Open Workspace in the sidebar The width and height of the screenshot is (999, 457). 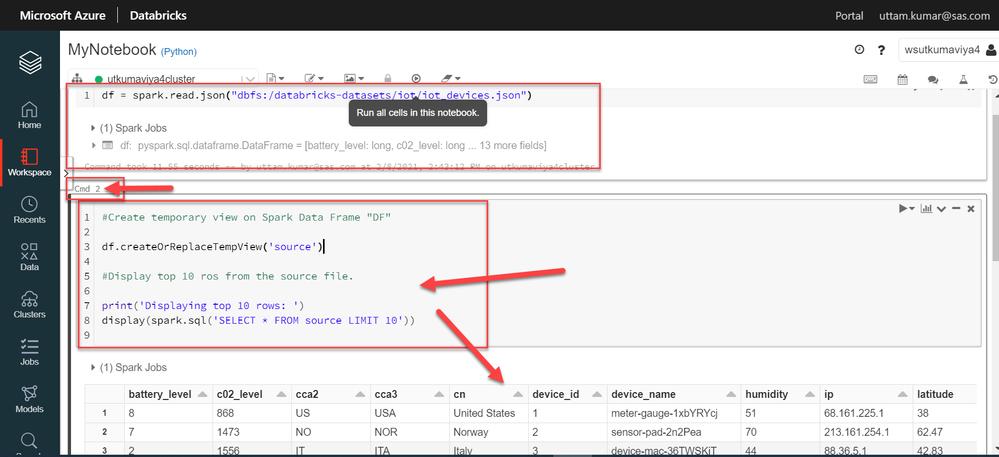(29, 163)
